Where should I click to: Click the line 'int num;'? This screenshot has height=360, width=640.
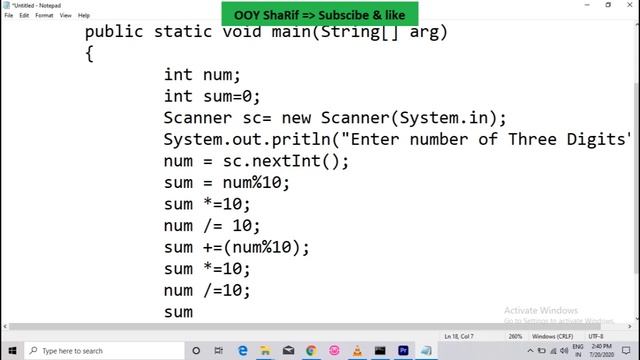202,75
